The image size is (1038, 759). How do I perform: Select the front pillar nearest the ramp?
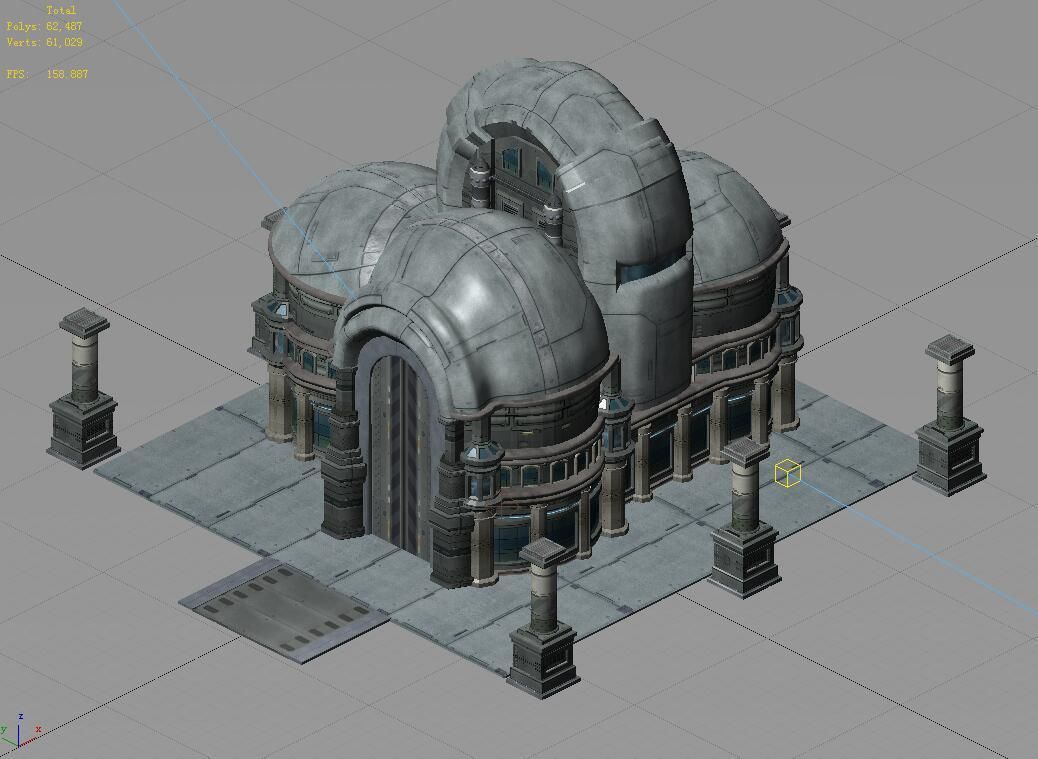pyautogui.click(x=543, y=617)
